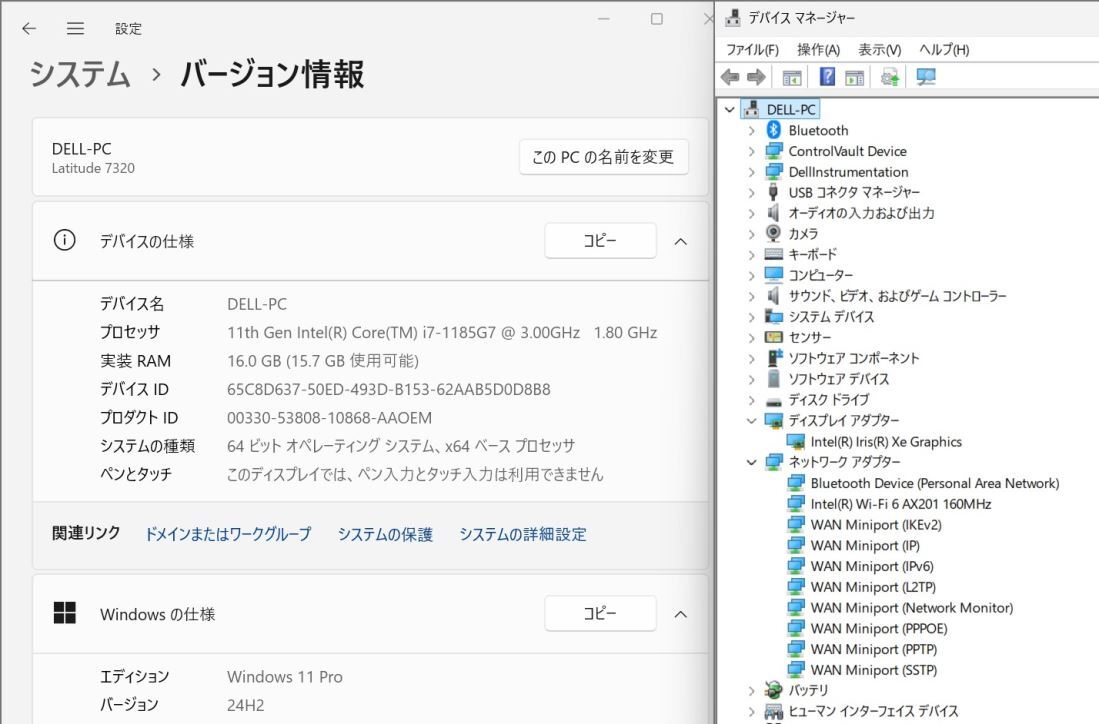Collapse the Windows の仕様 section chevron

click(x=681, y=614)
